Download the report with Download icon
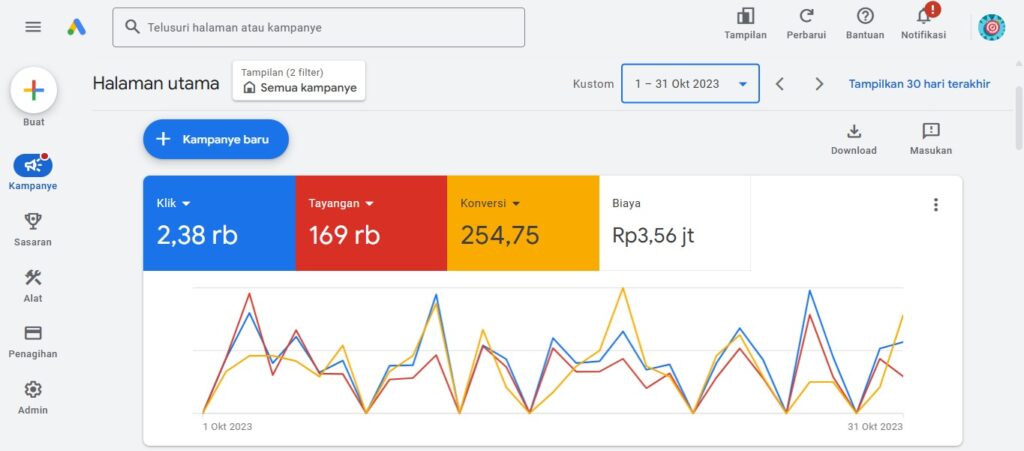This screenshot has width=1024, height=451. tap(853, 131)
